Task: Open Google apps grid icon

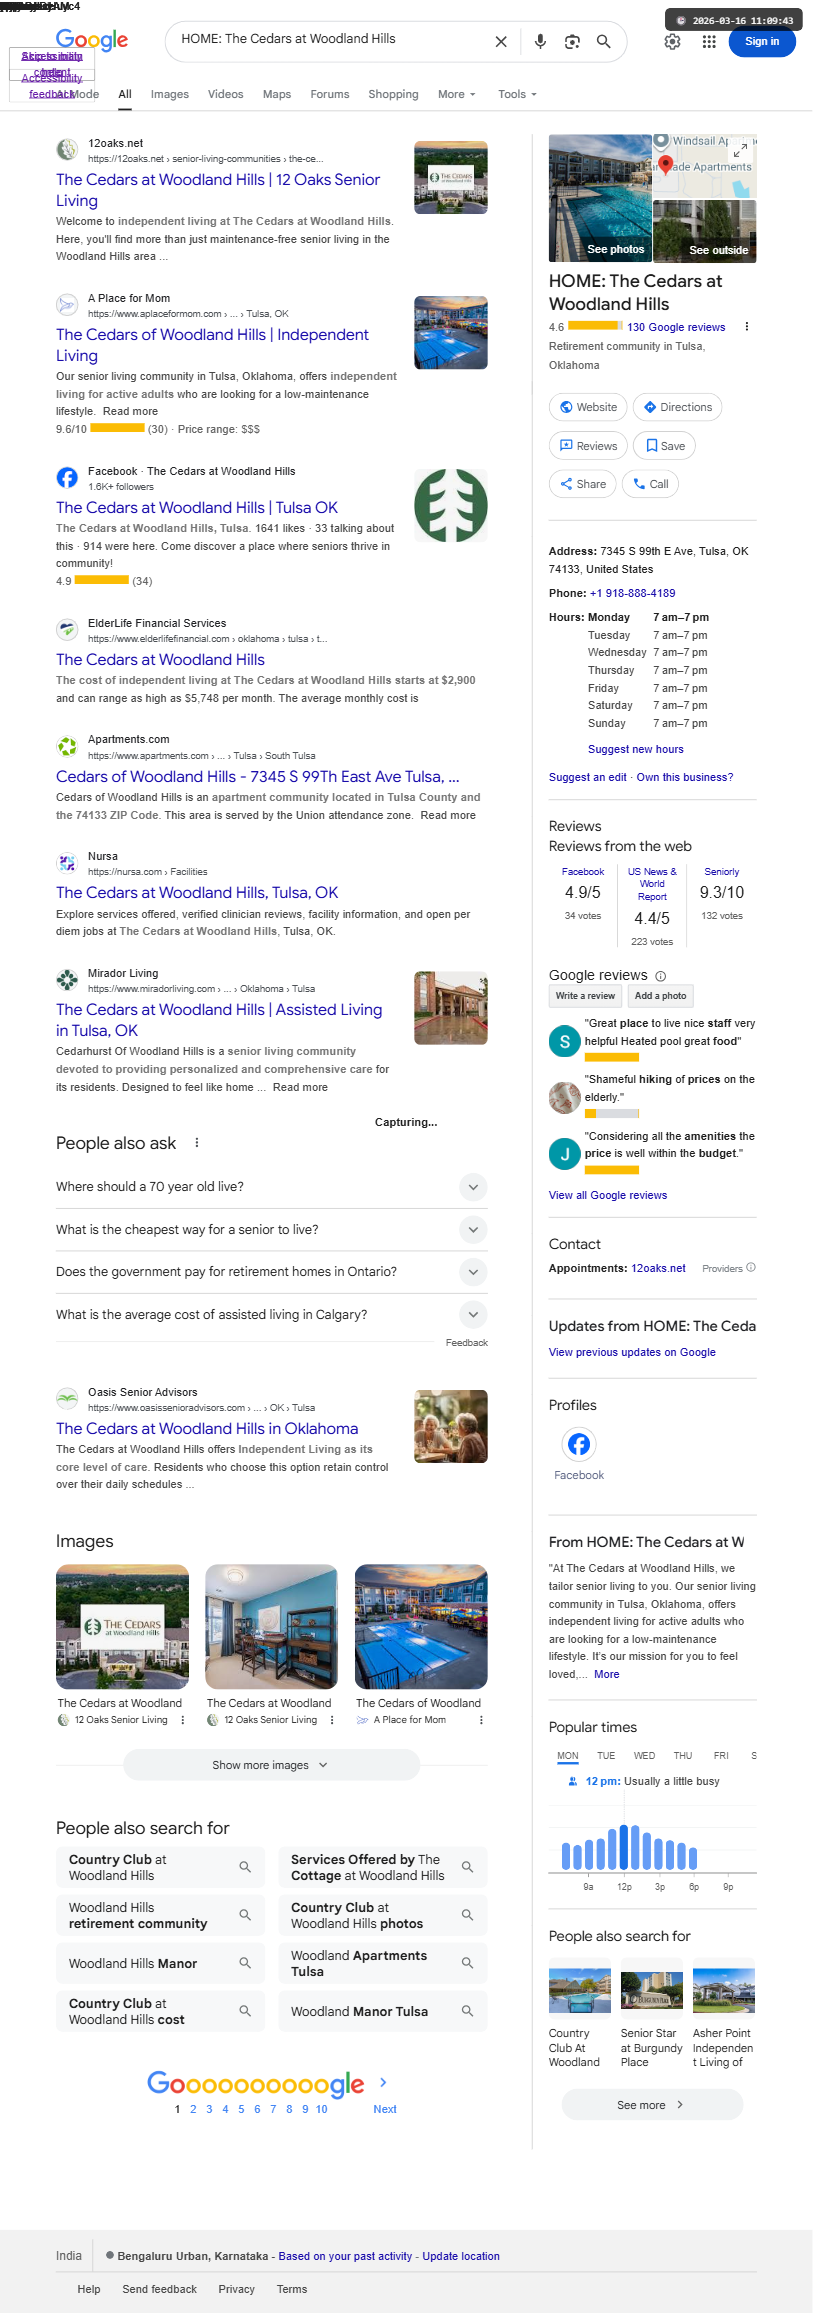Action: click(x=709, y=41)
